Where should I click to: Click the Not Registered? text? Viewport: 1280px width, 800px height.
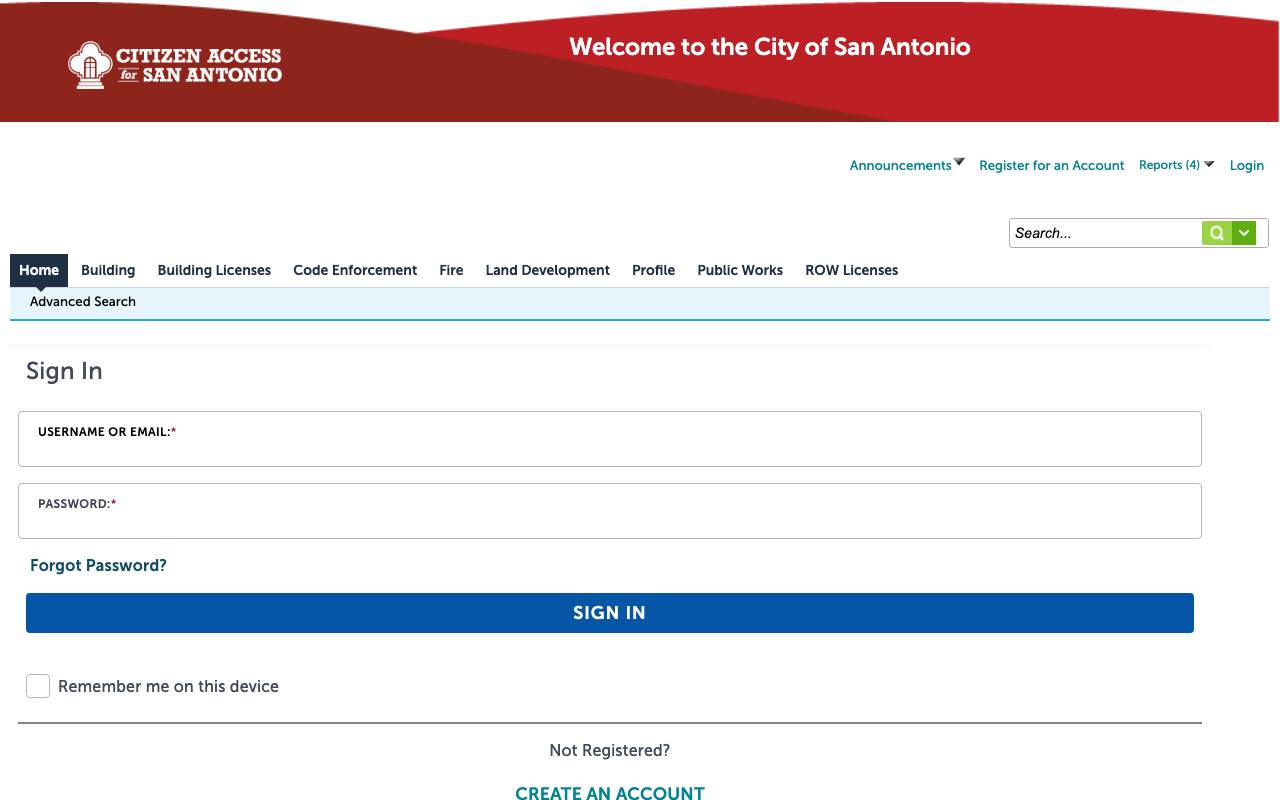pos(610,750)
